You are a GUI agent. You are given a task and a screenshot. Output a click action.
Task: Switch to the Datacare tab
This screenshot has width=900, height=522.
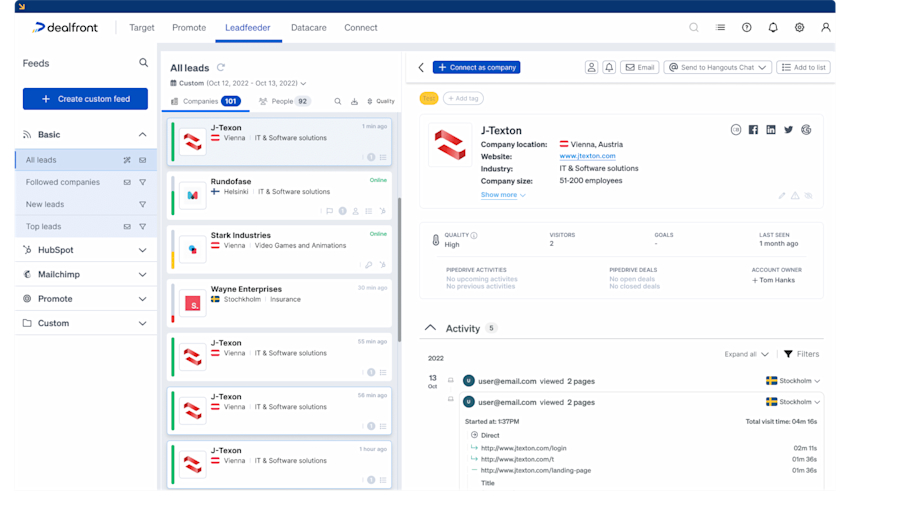click(x=309, y=28)
